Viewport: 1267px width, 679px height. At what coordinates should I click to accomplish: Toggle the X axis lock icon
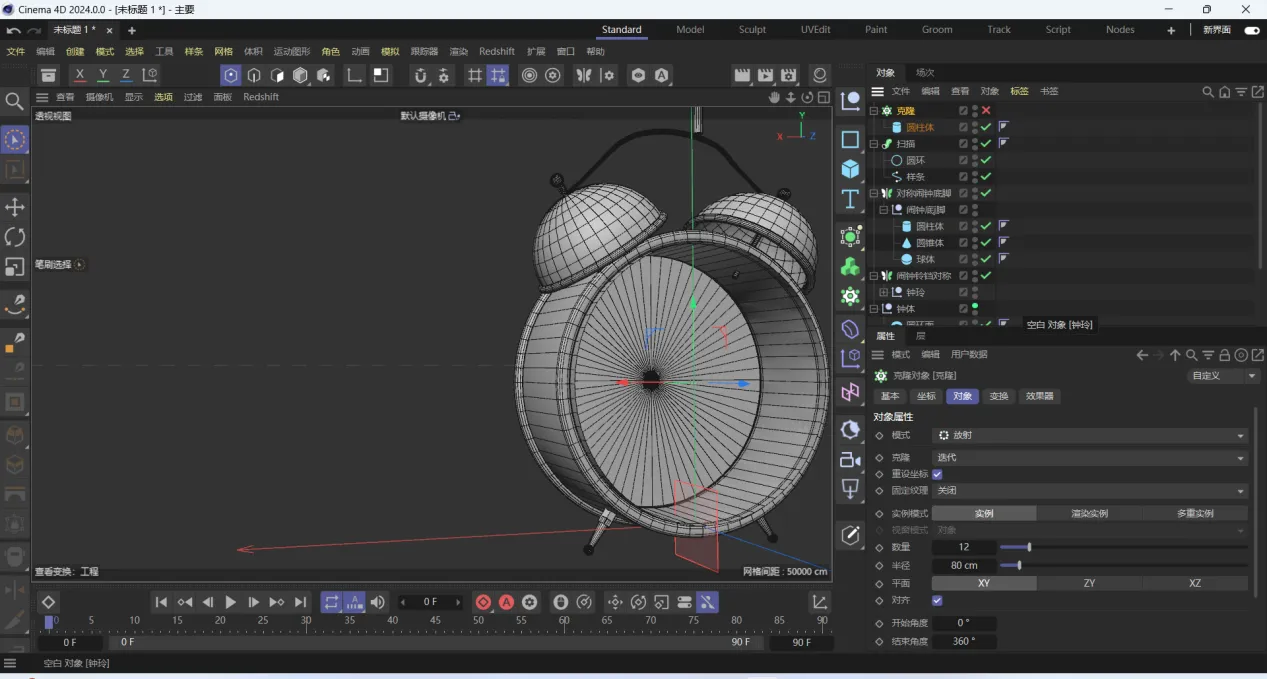80,75
